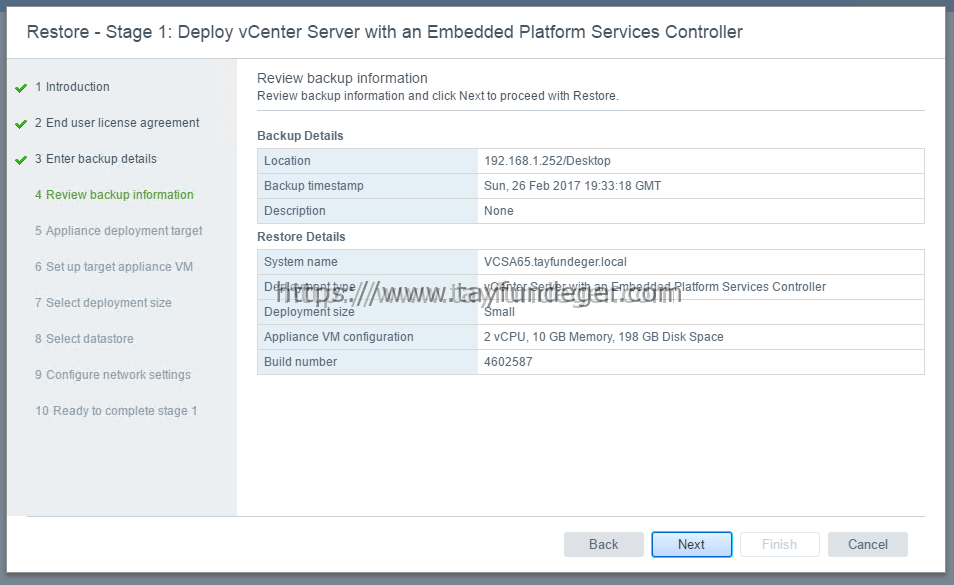Click the checkmark next to End user license agreement
Viewport: 954px width, 585px height.
(x=21, y=123)
